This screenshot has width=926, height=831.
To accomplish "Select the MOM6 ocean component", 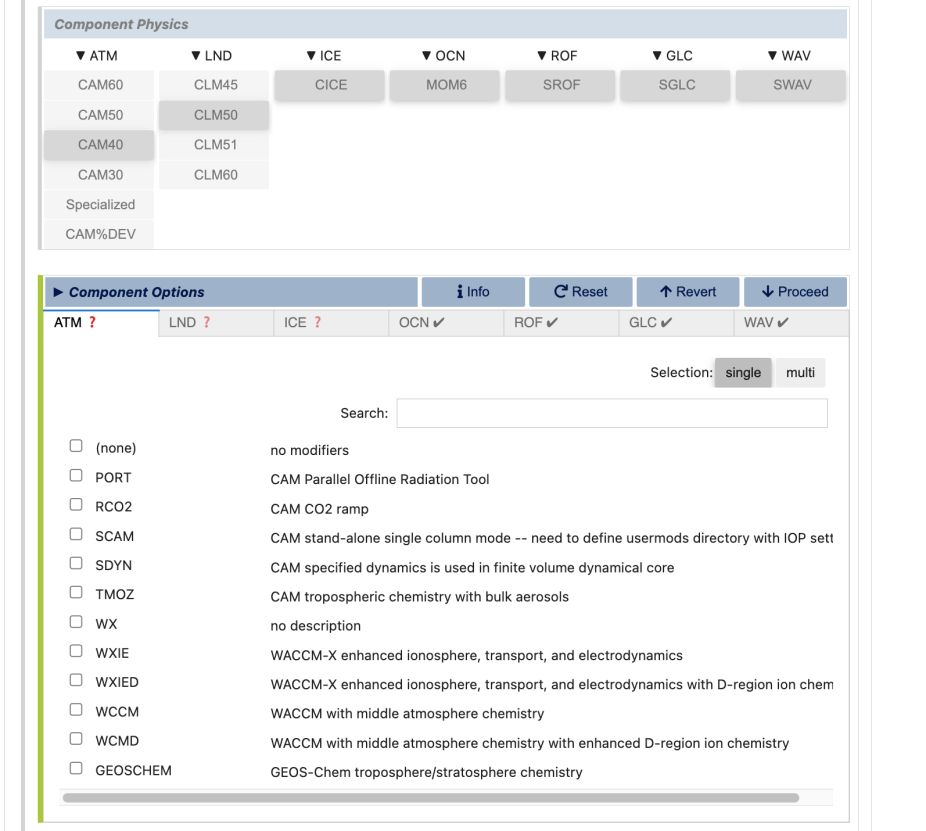I will 446,85.
